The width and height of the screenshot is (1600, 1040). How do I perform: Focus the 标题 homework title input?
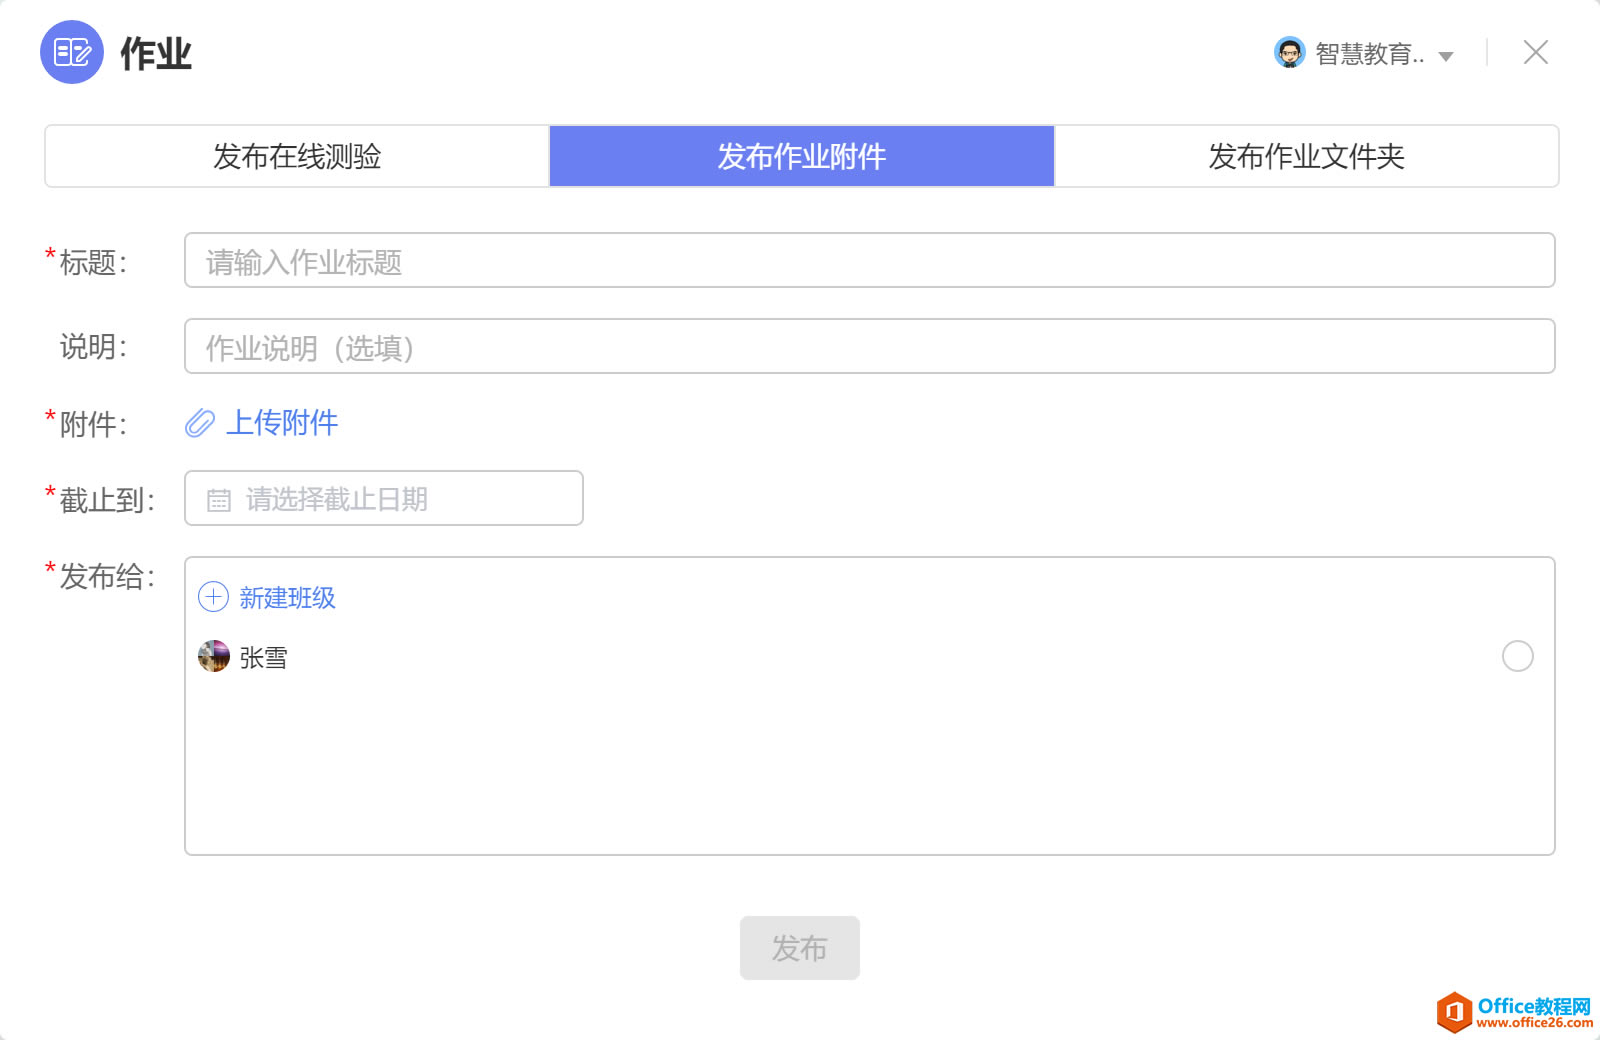(870, 260)
